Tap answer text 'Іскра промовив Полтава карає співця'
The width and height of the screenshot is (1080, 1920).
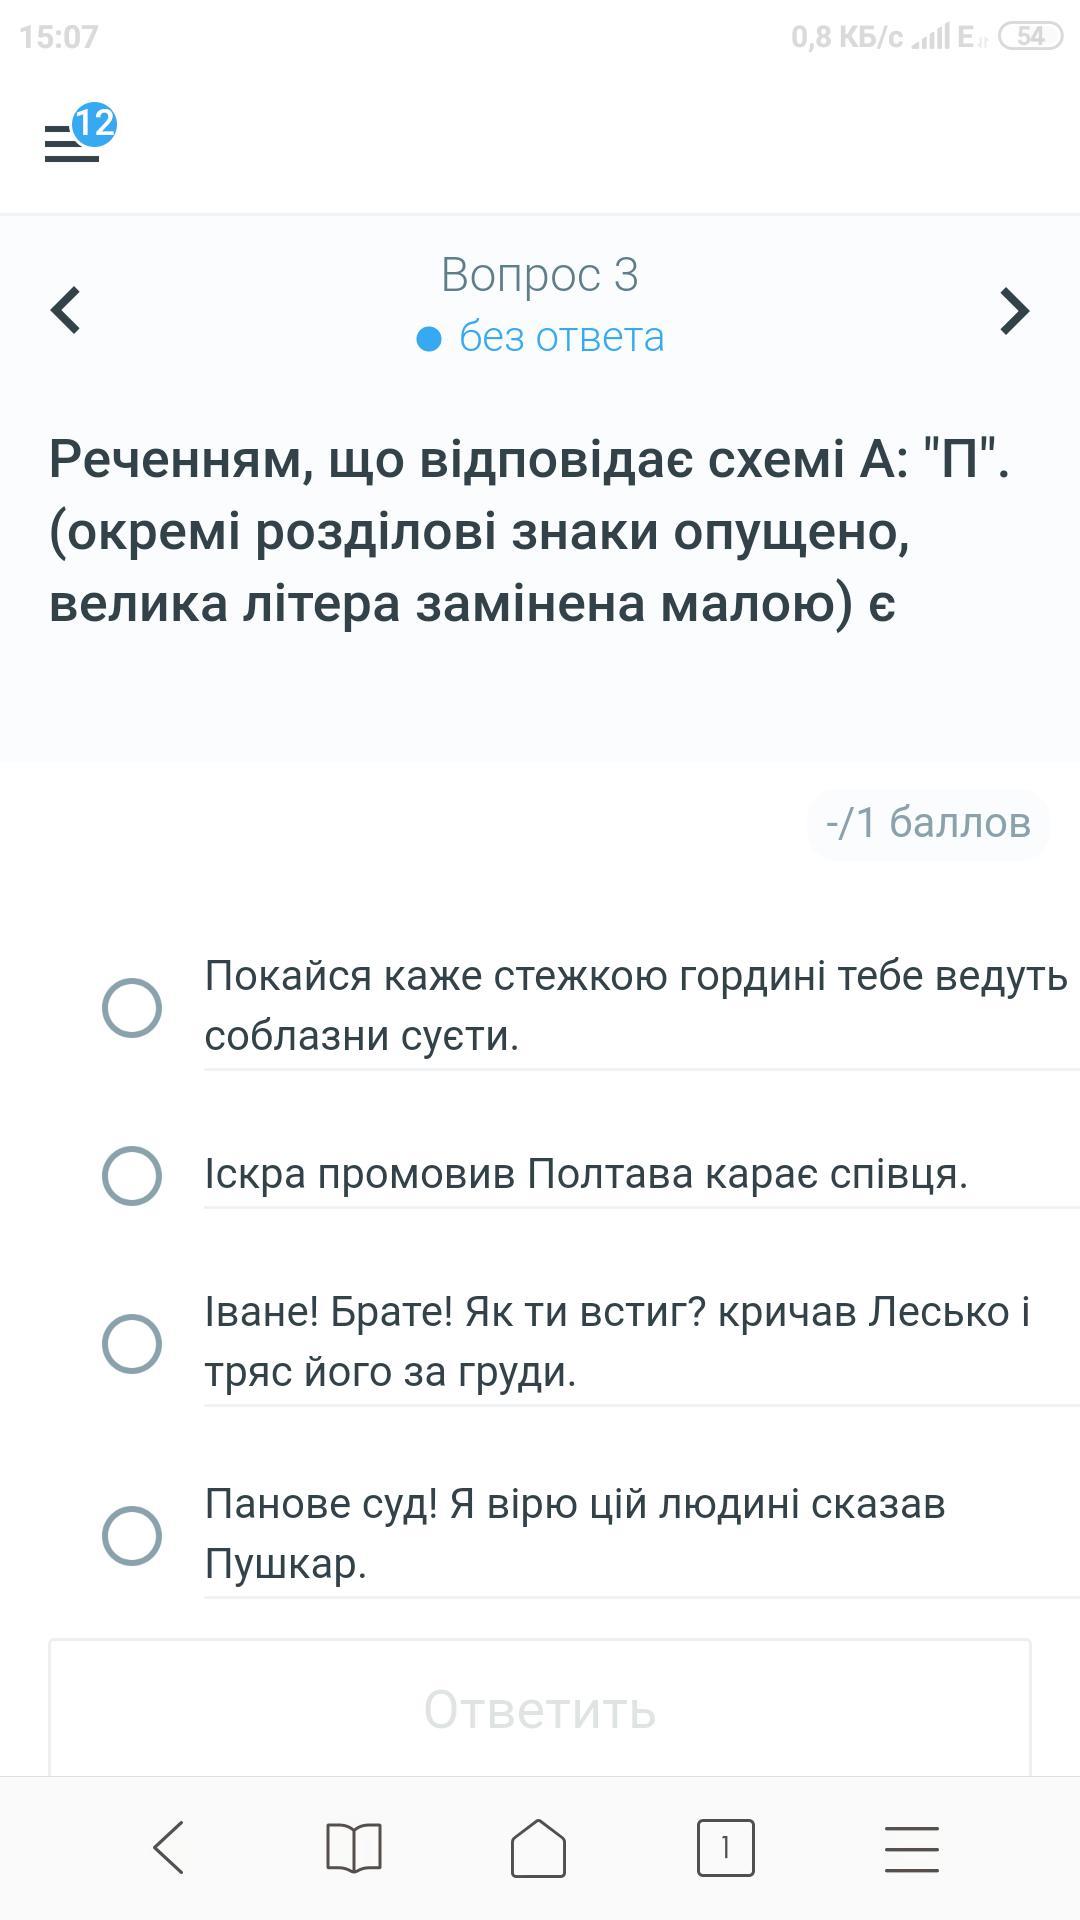point(586,1174)
